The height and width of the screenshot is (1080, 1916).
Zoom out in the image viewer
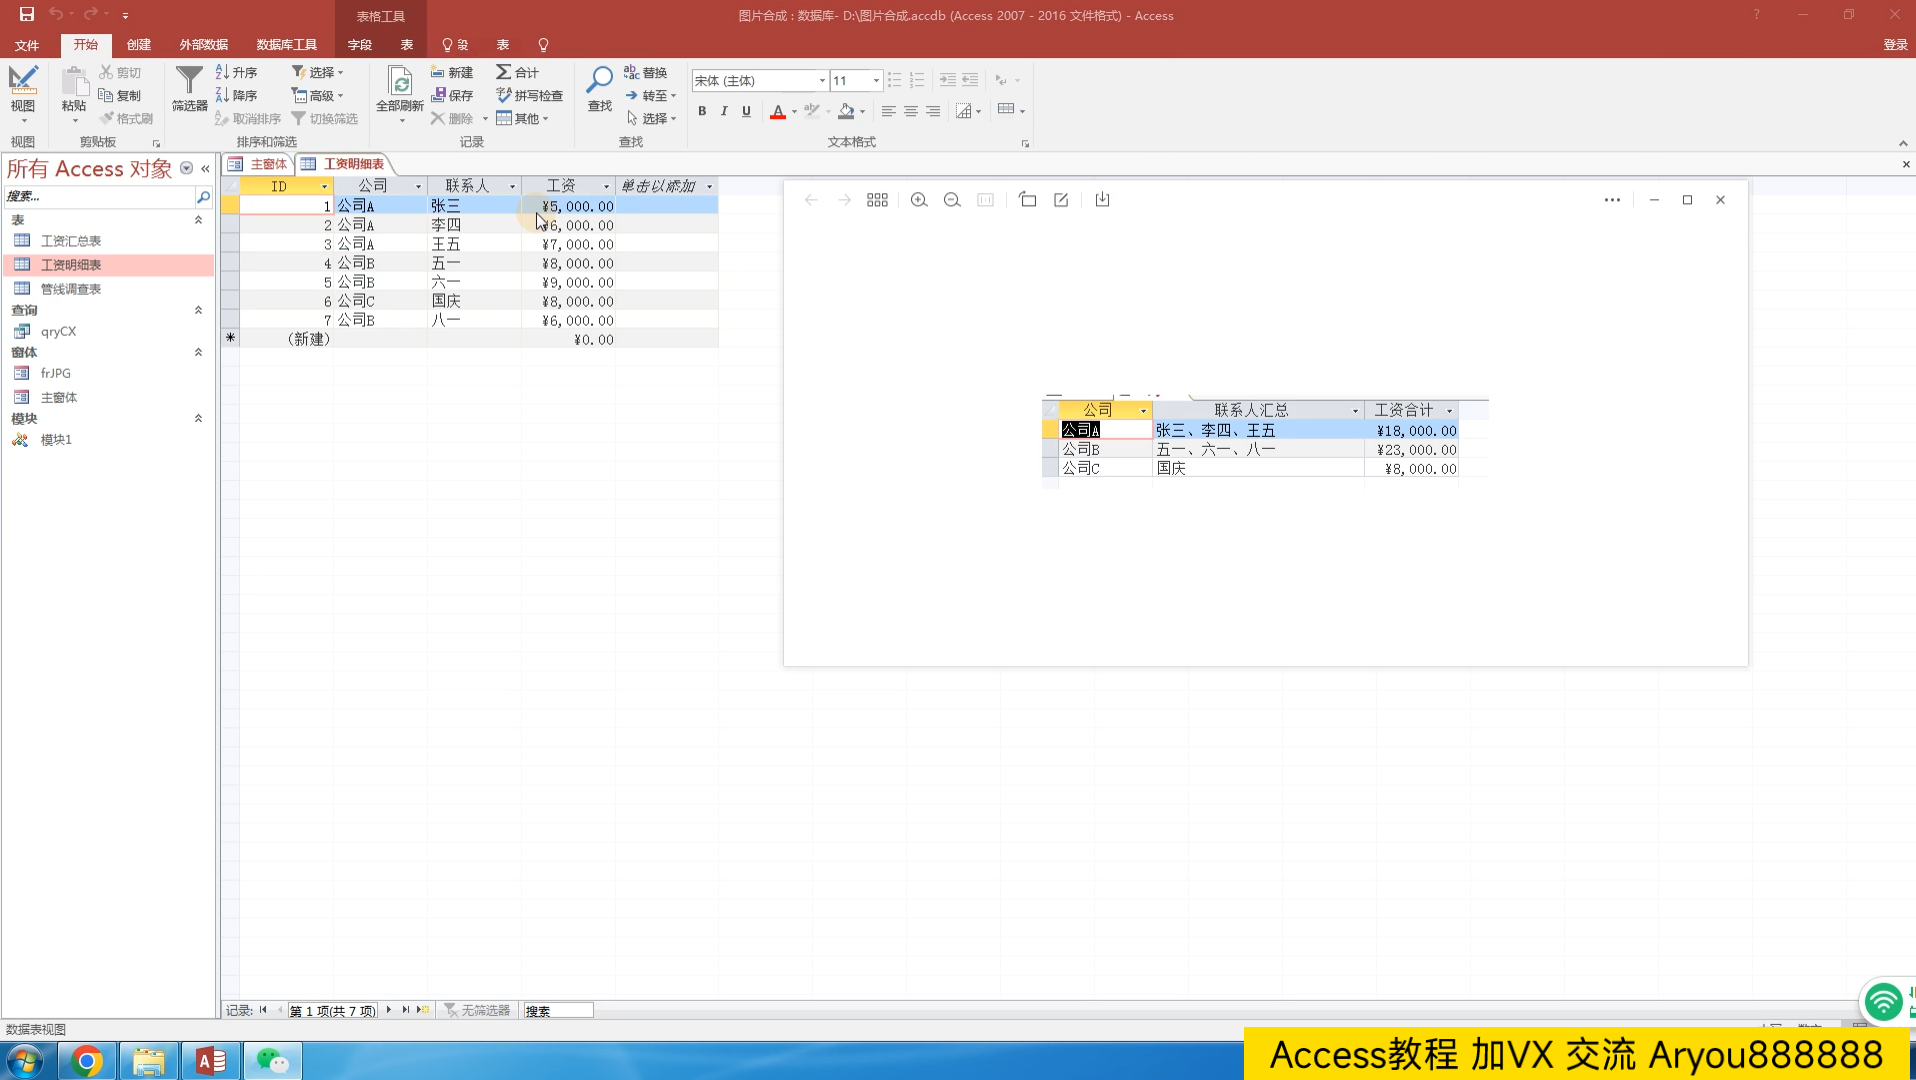point(952,200)
